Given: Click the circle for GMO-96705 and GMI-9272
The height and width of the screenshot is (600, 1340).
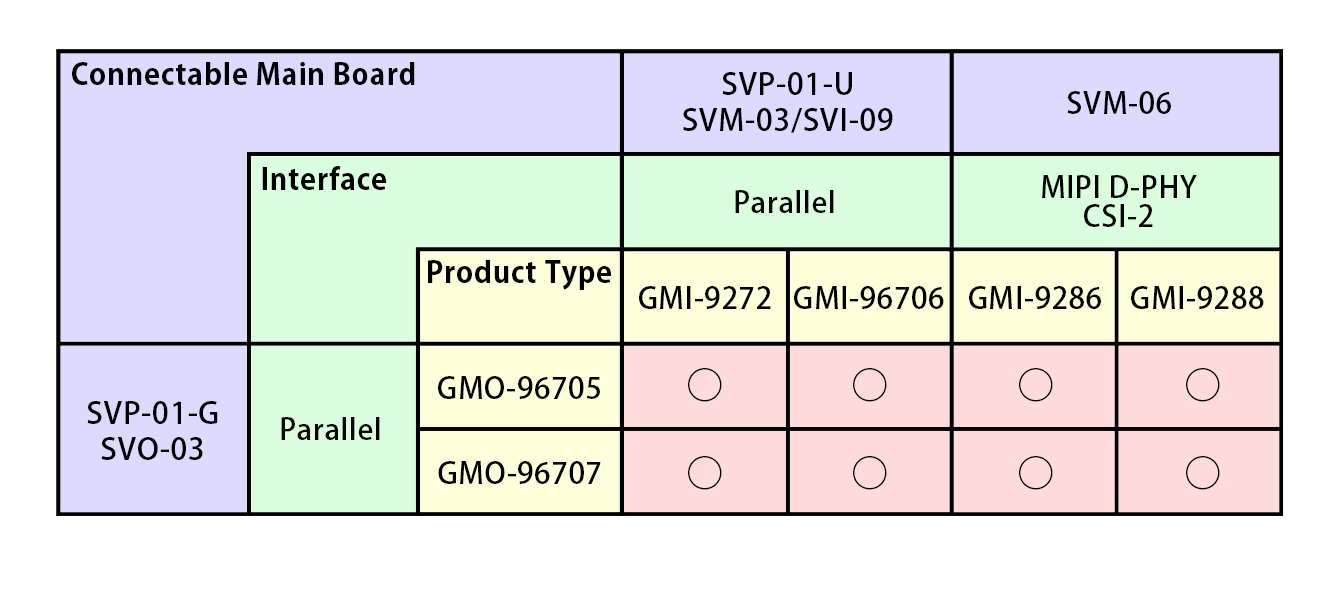Looking at the screenshot, I should 705,385.
